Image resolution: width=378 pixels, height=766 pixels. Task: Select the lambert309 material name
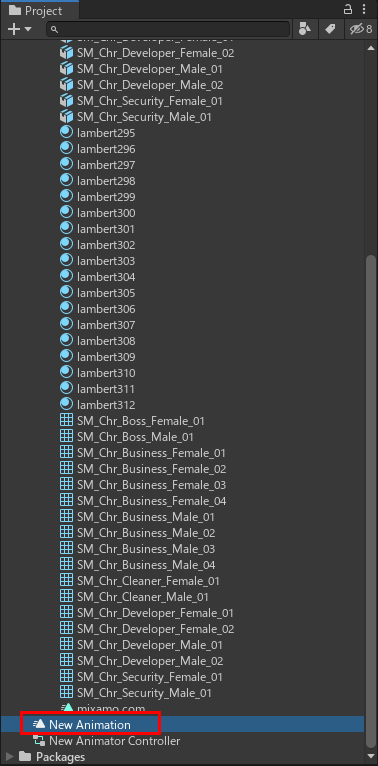[x=106, y=357]
